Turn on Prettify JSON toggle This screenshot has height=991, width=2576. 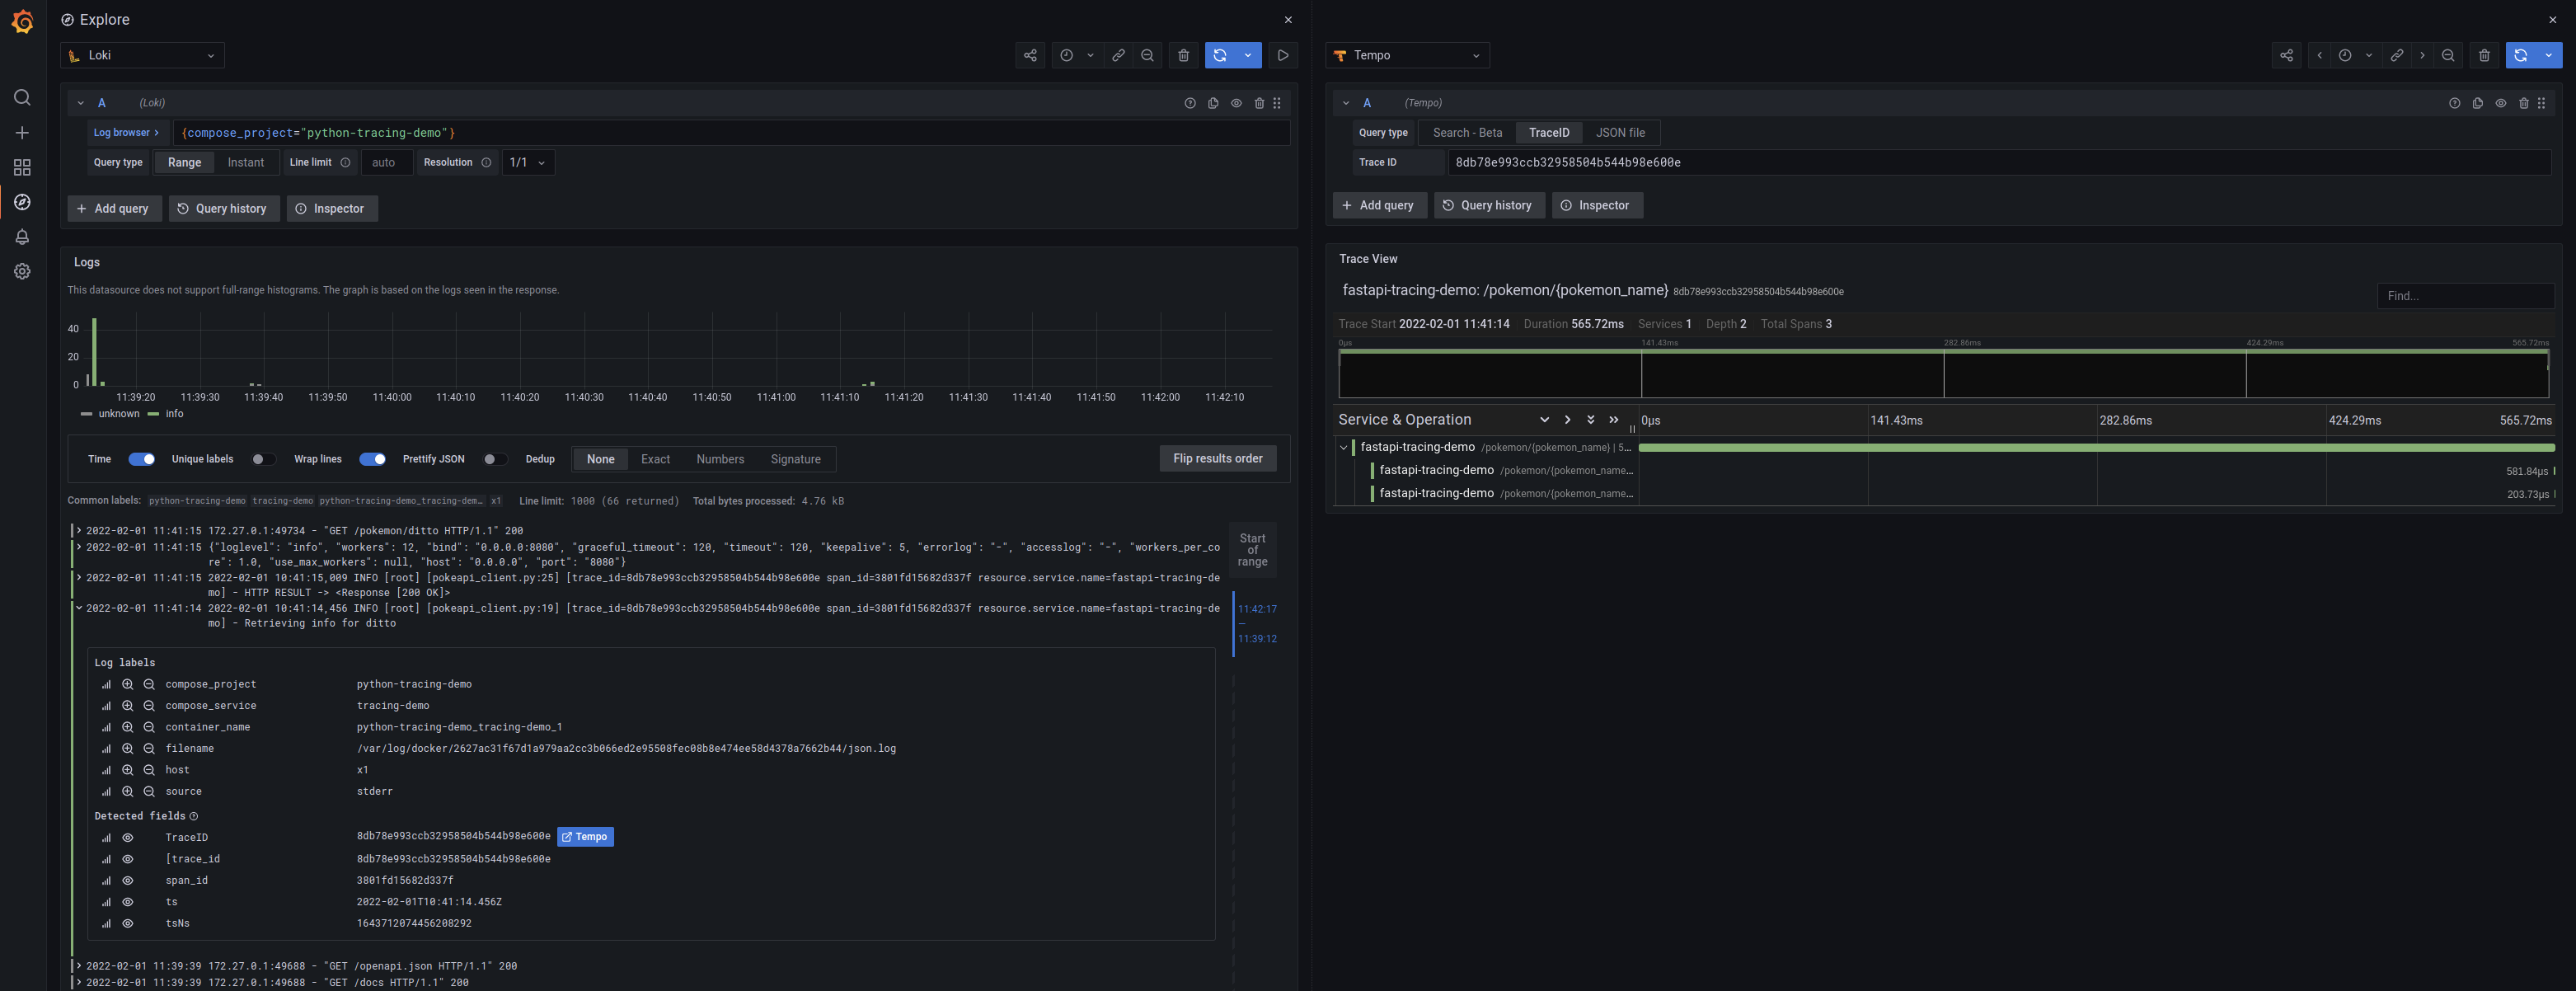(494, 459)
